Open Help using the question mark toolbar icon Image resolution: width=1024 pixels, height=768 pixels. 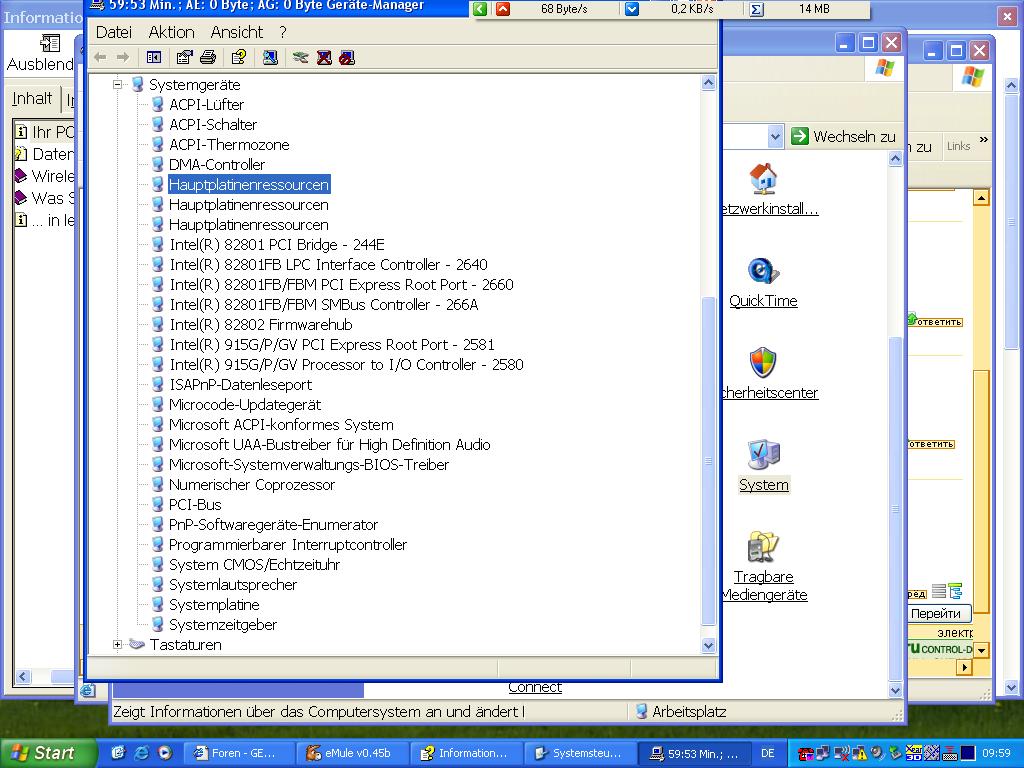point(238,57)
